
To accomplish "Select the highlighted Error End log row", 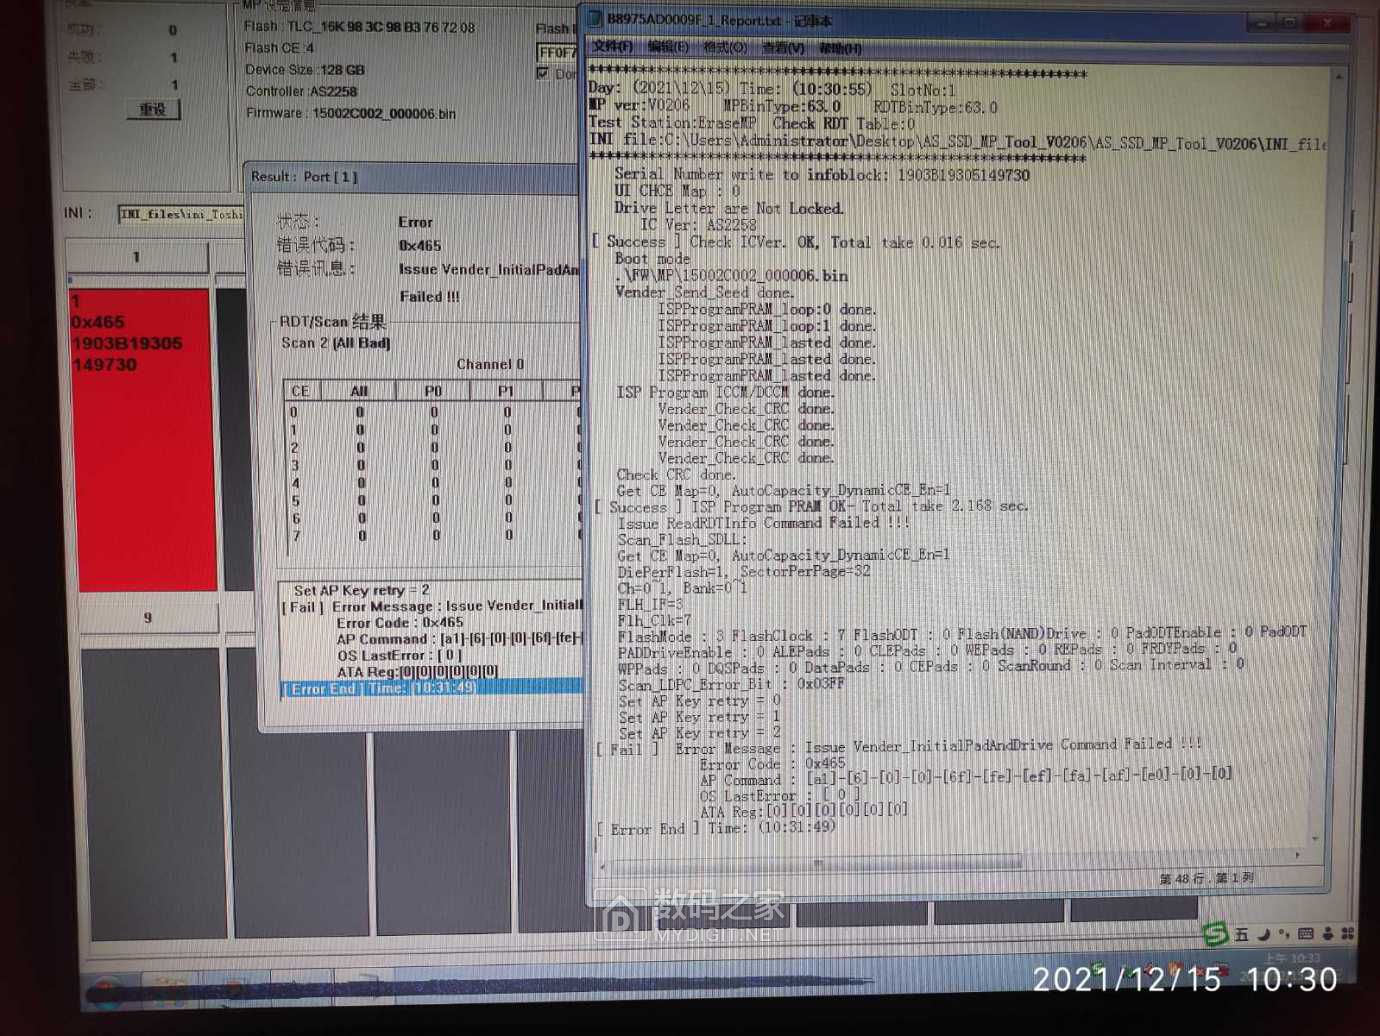I will pos(431,688).
